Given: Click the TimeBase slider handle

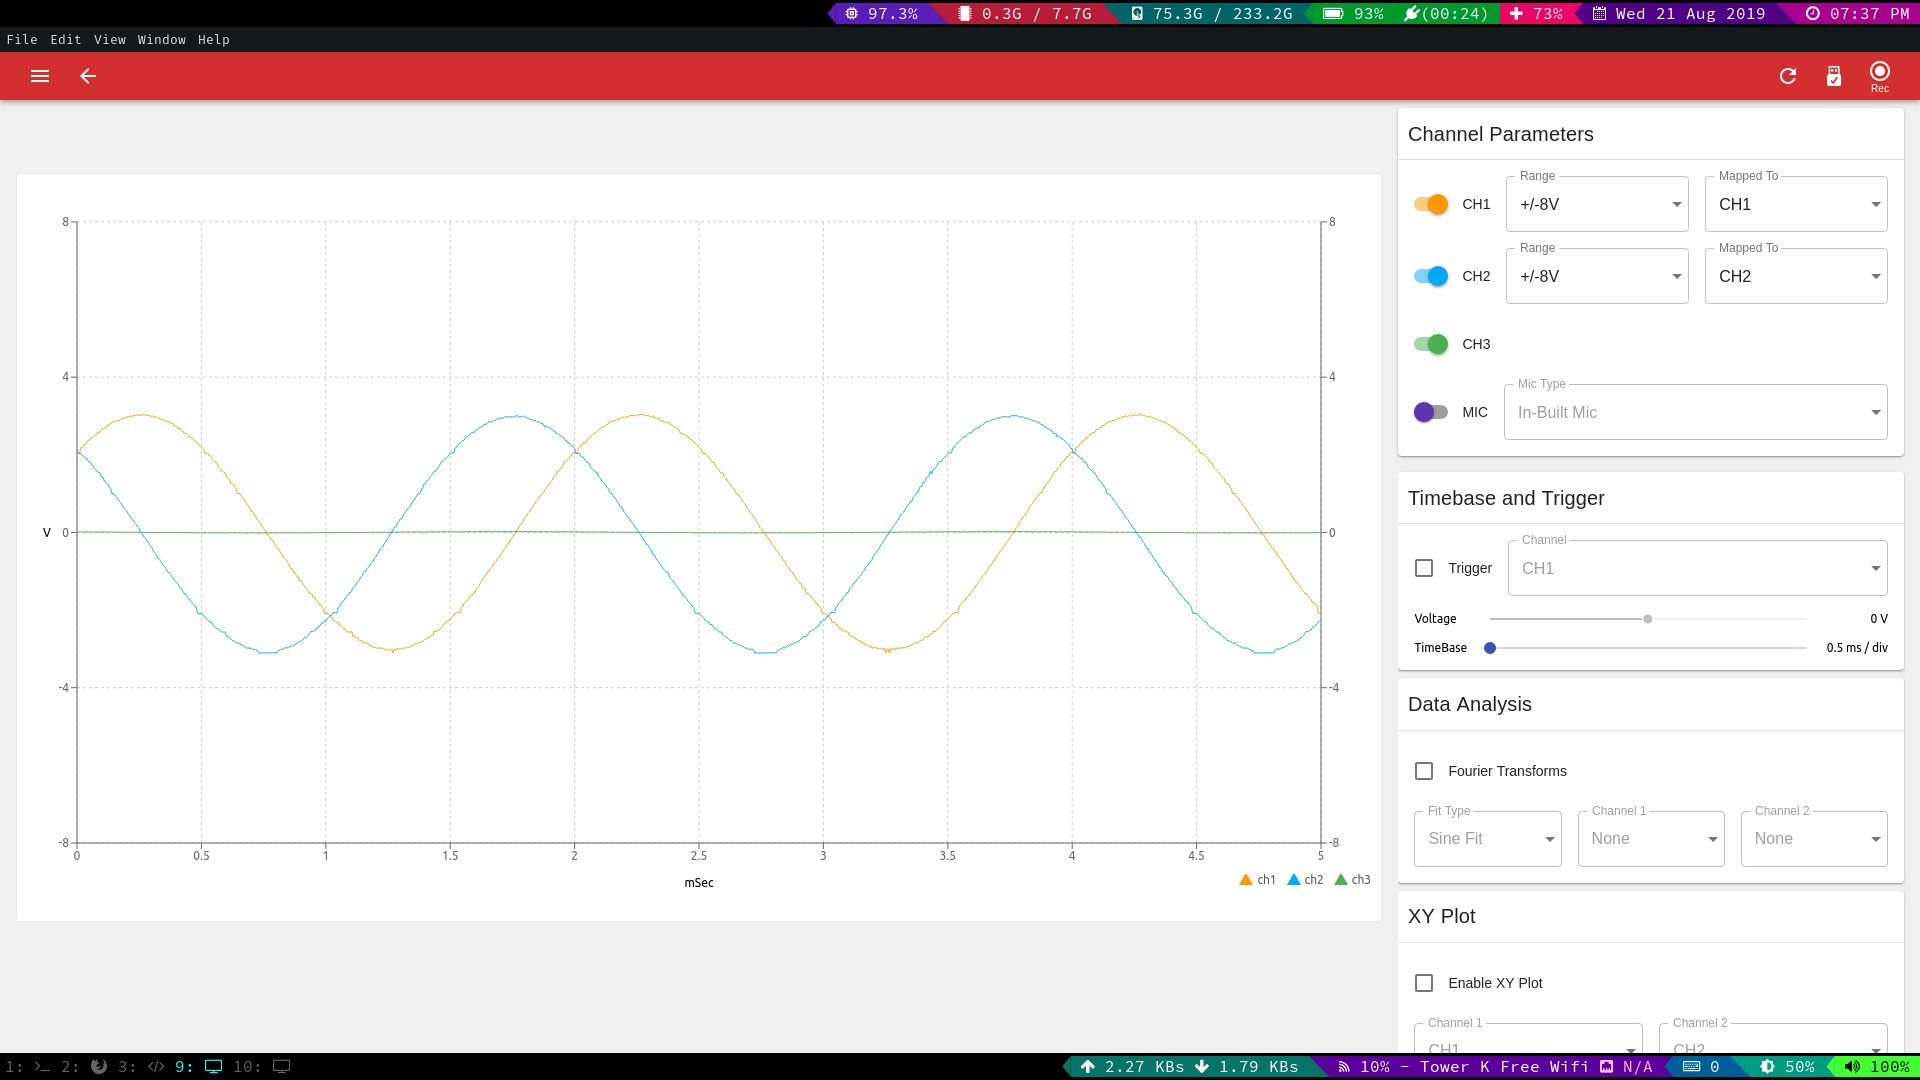Looking at the screenshot, I should [1490, 648].
